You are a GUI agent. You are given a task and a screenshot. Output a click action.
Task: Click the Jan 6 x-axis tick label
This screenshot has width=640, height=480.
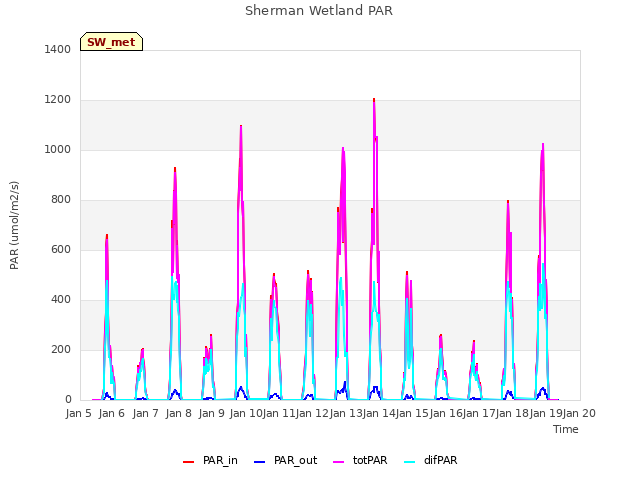click(x=112, y=413)
